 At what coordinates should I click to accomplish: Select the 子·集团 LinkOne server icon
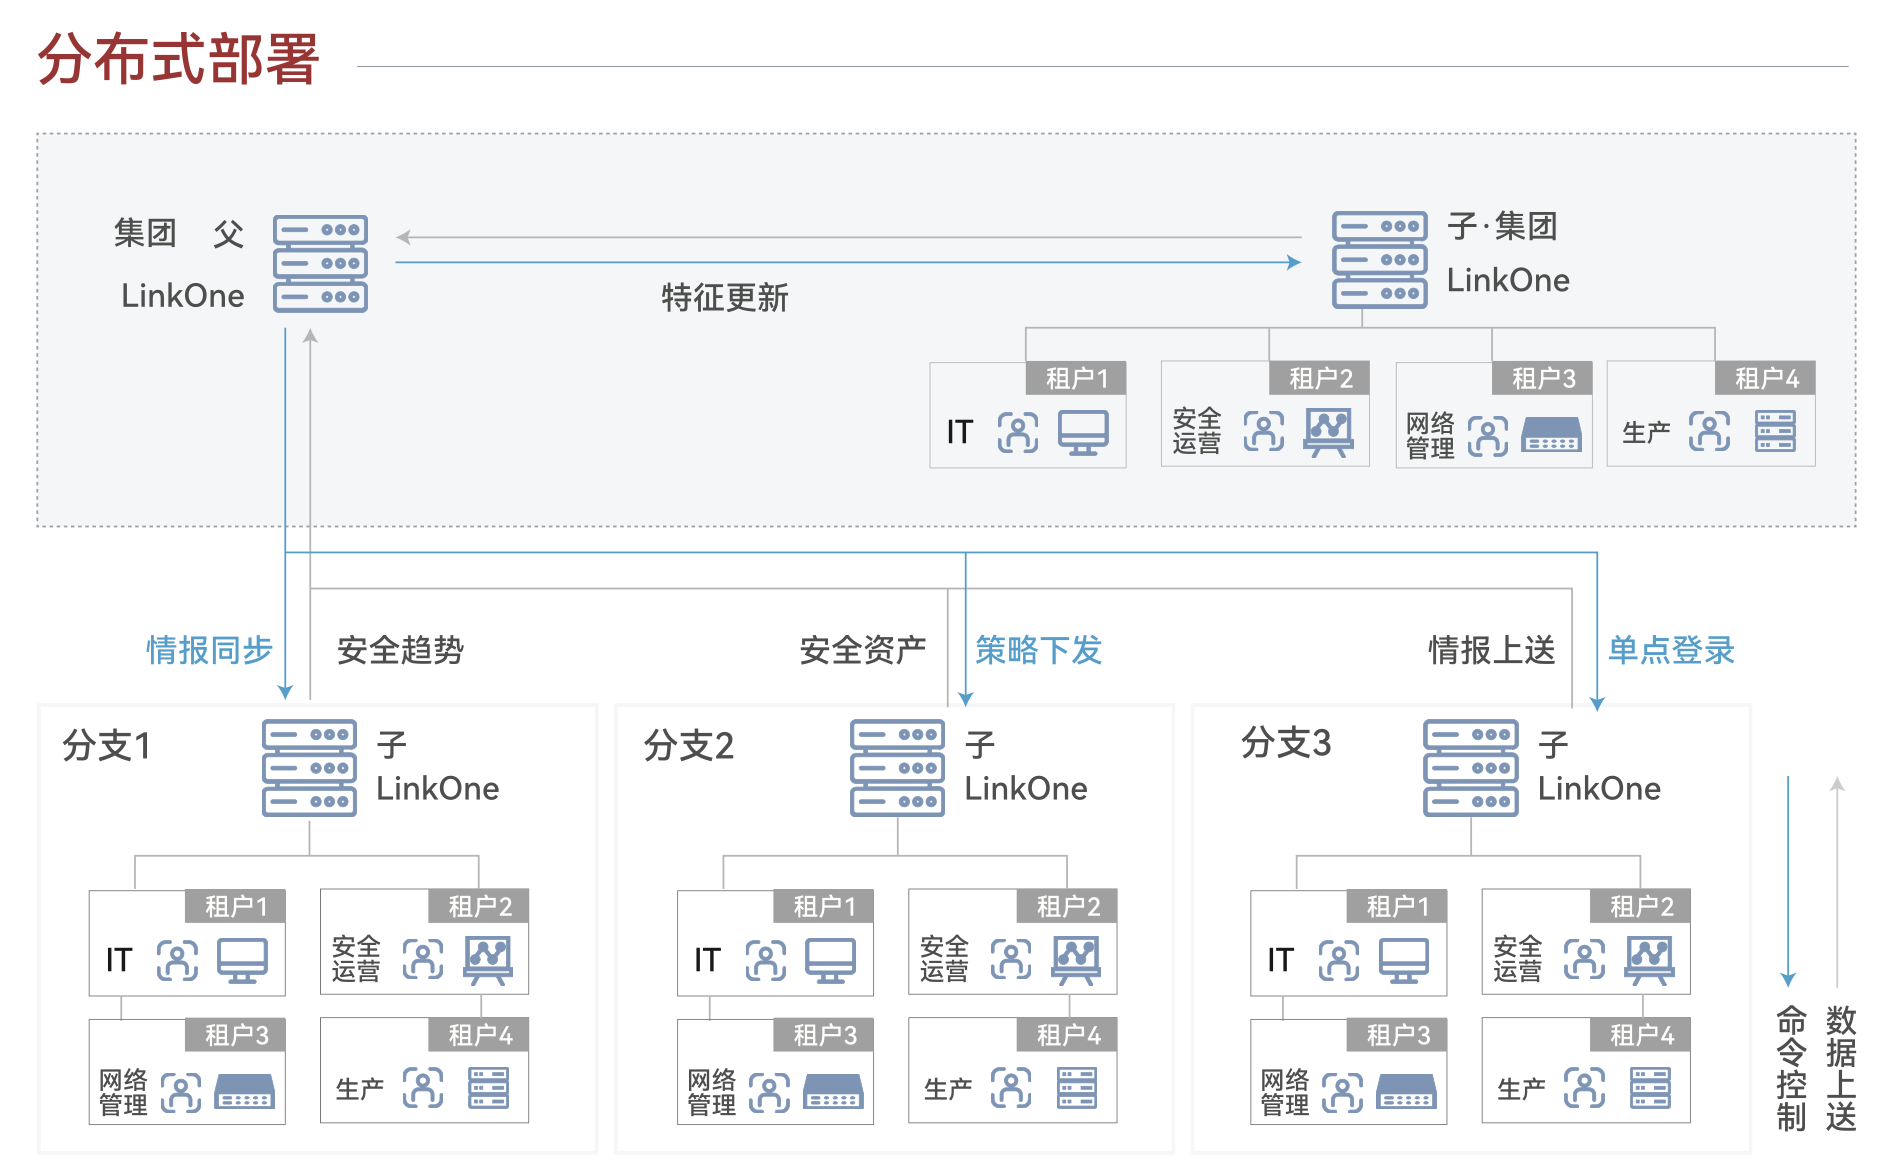coord(1379,260)
